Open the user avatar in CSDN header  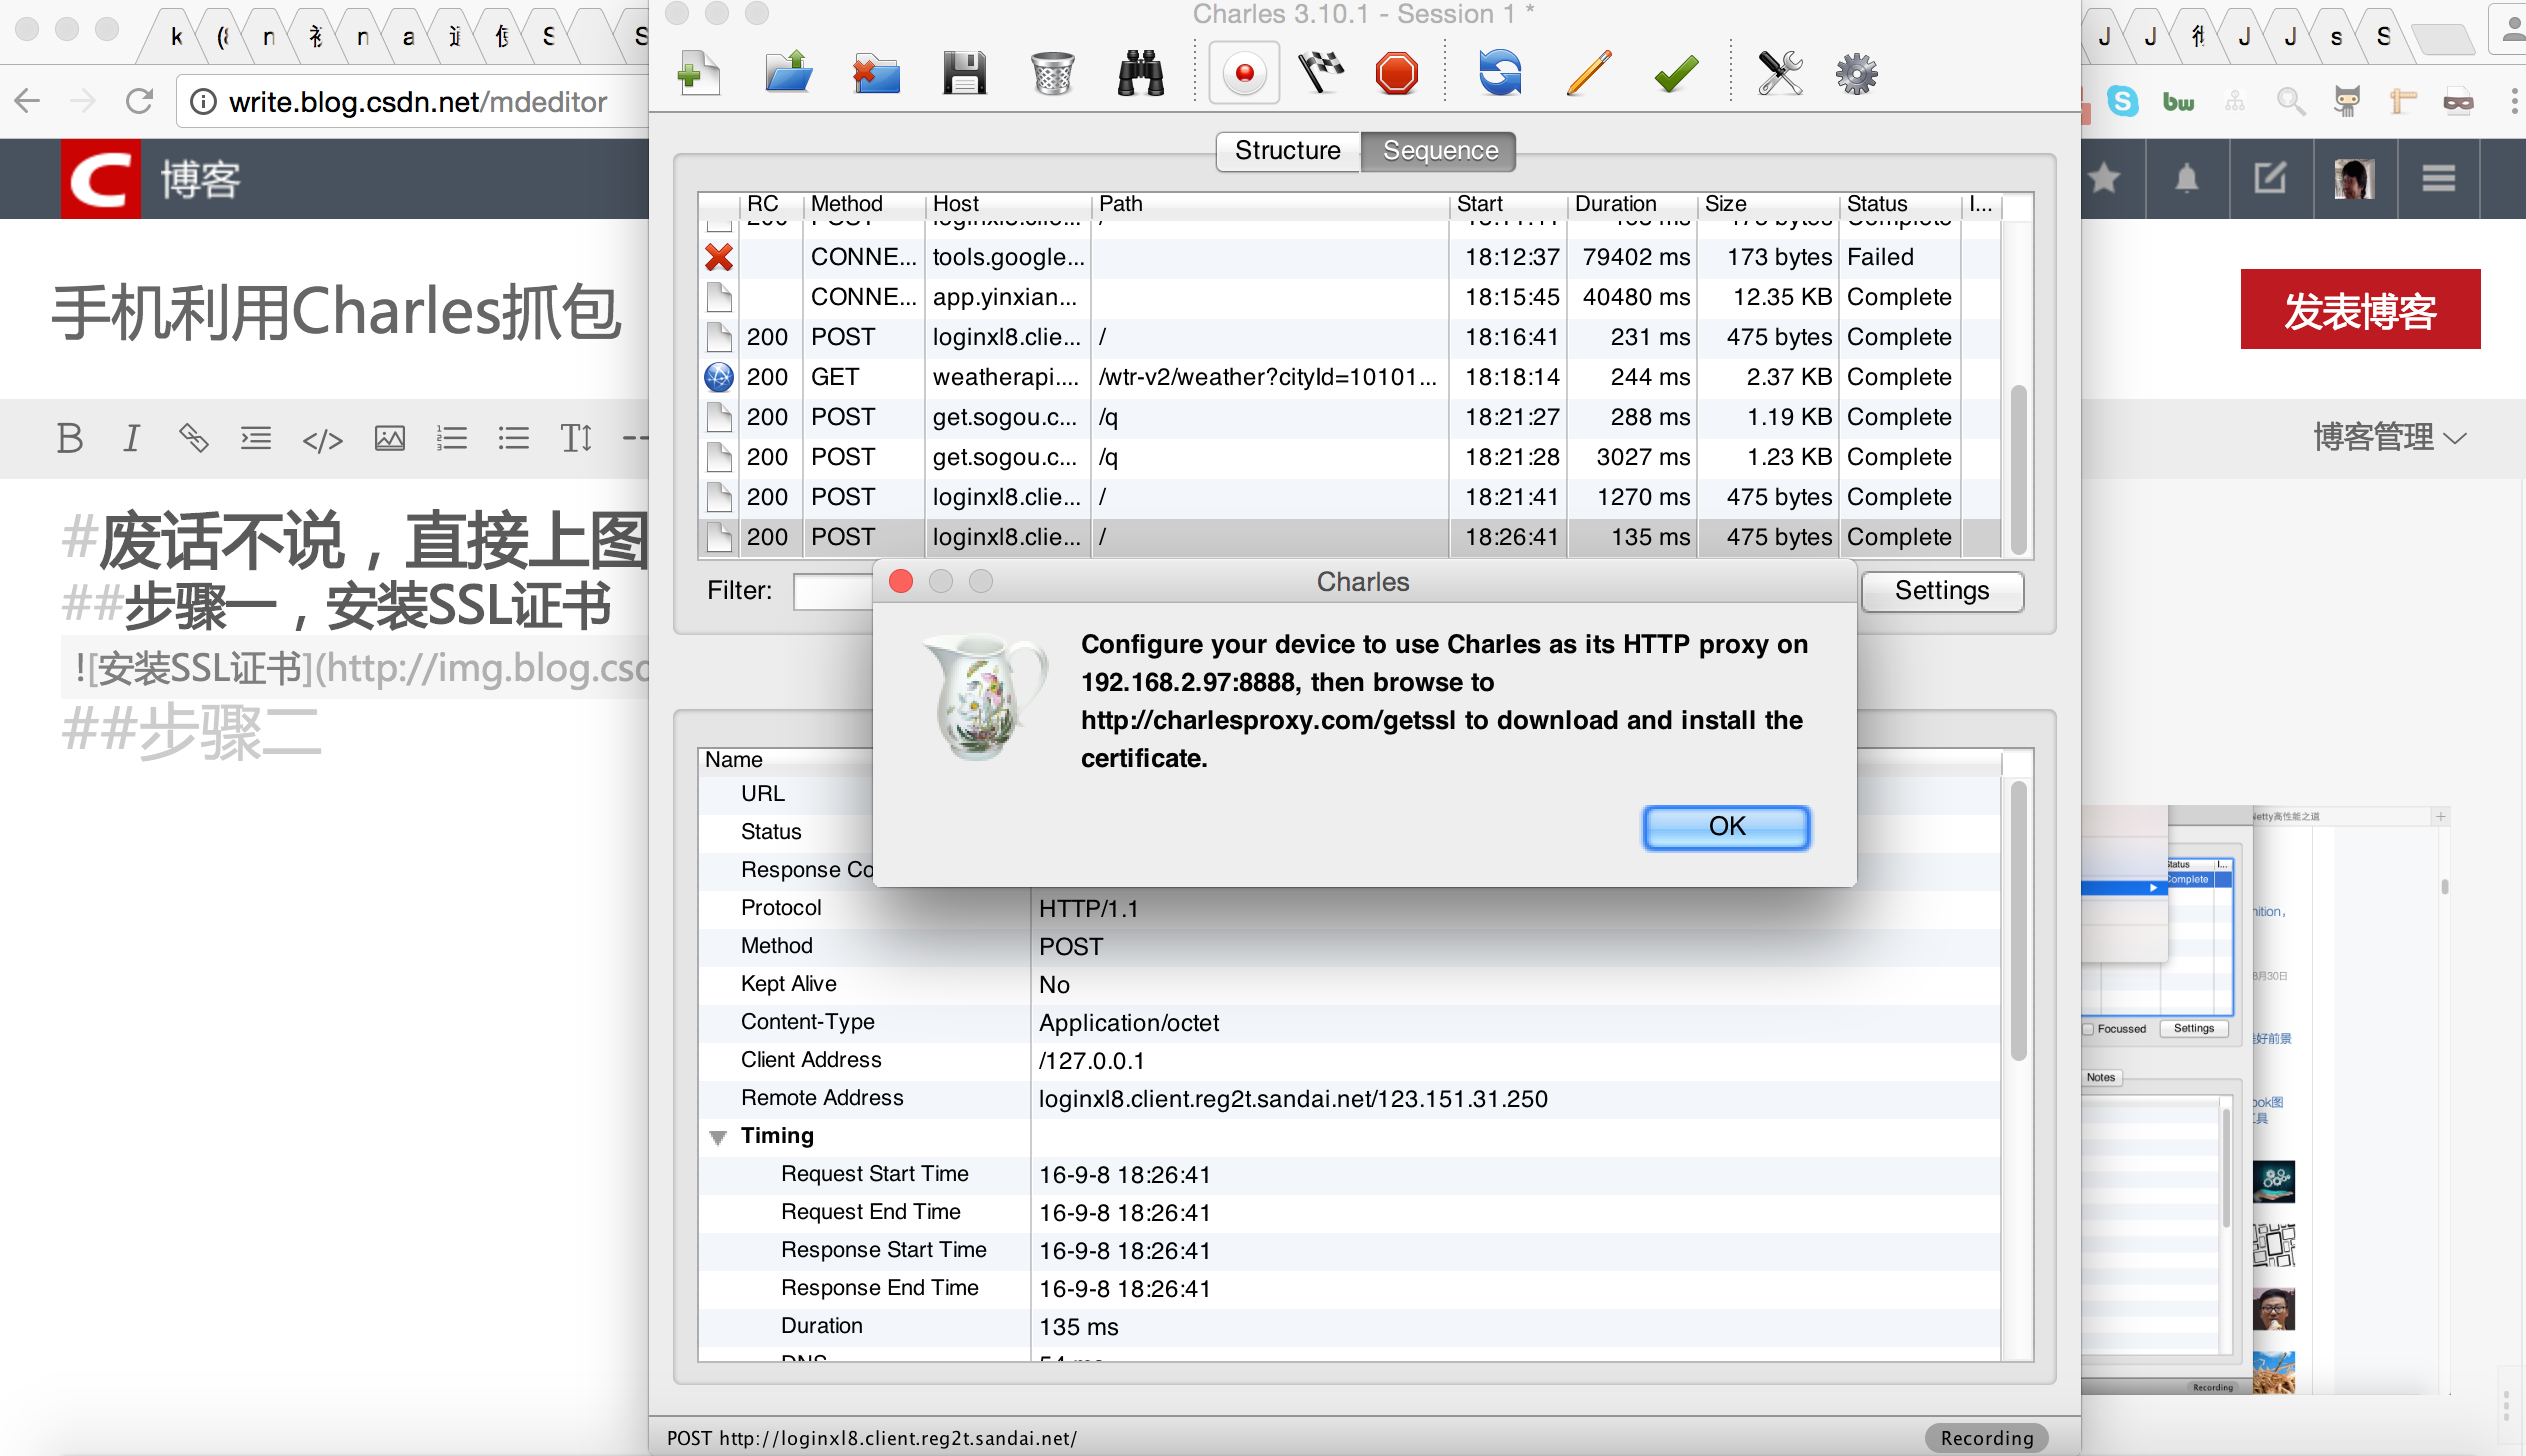pyautogui.click(x=2354, y=179)
